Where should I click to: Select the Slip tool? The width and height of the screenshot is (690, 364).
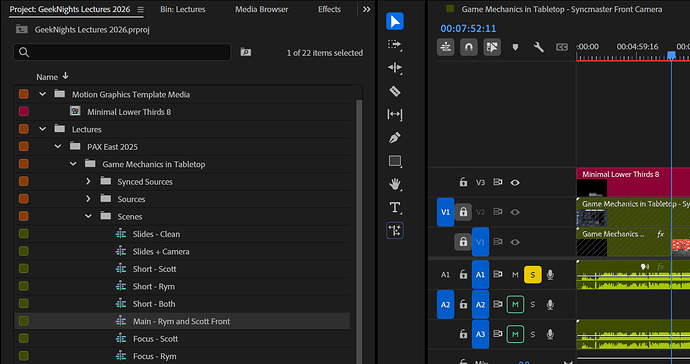pos(395,114)
